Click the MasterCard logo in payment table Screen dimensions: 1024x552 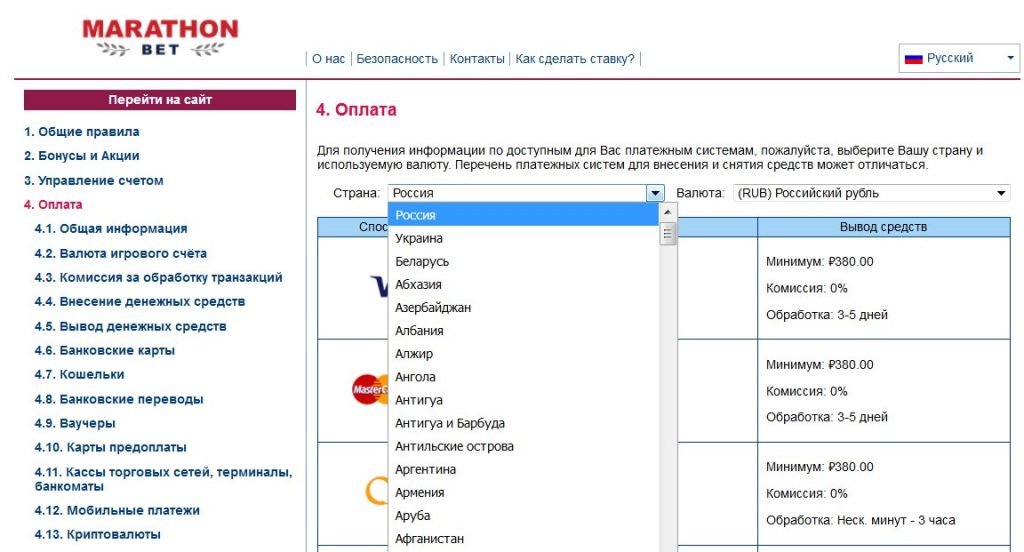point(370,390)
